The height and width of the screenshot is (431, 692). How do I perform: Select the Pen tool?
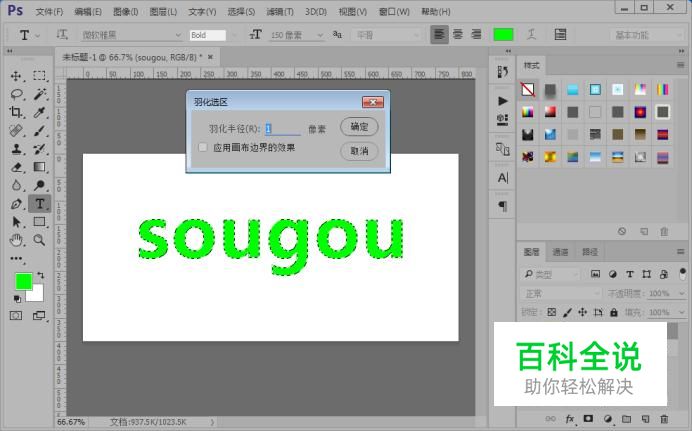coord(16,203)
